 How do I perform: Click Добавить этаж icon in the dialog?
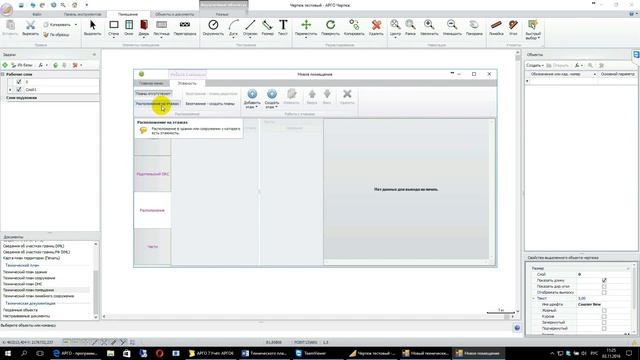click(252, 94)
